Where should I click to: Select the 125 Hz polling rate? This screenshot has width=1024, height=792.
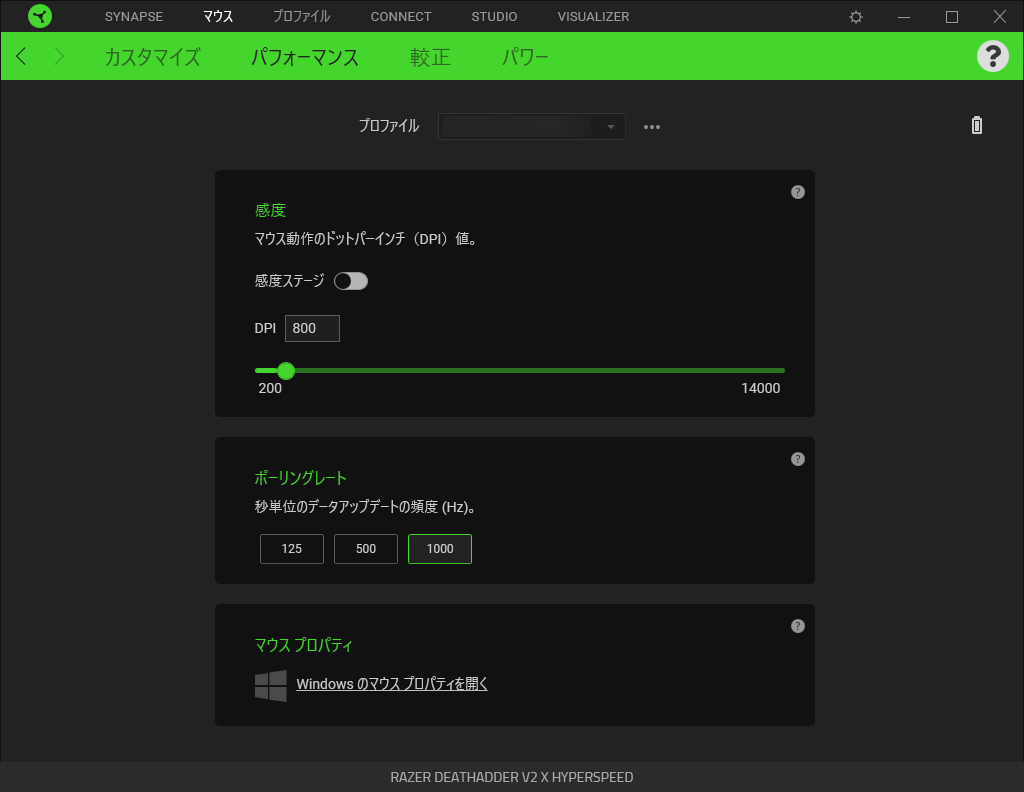pos(292,548)
